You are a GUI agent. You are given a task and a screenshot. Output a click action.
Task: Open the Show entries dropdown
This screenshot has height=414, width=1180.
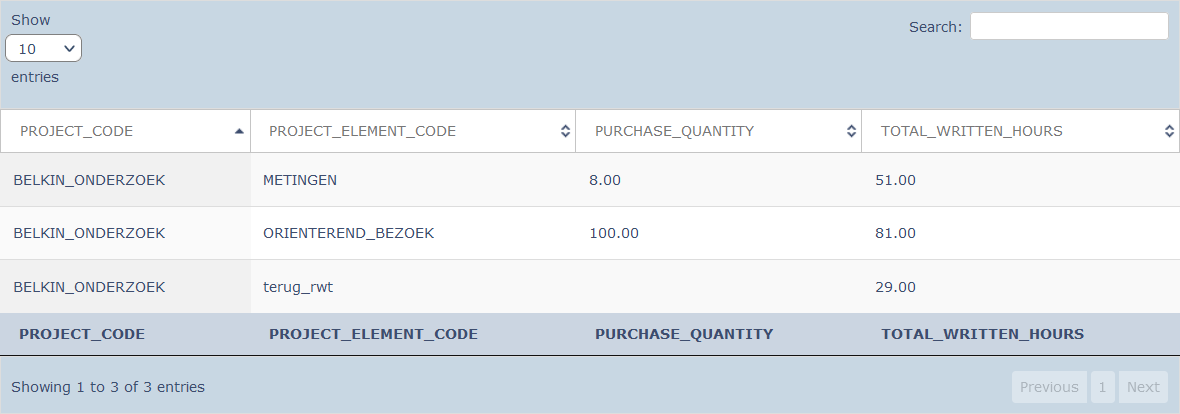[x=44, y=48]
